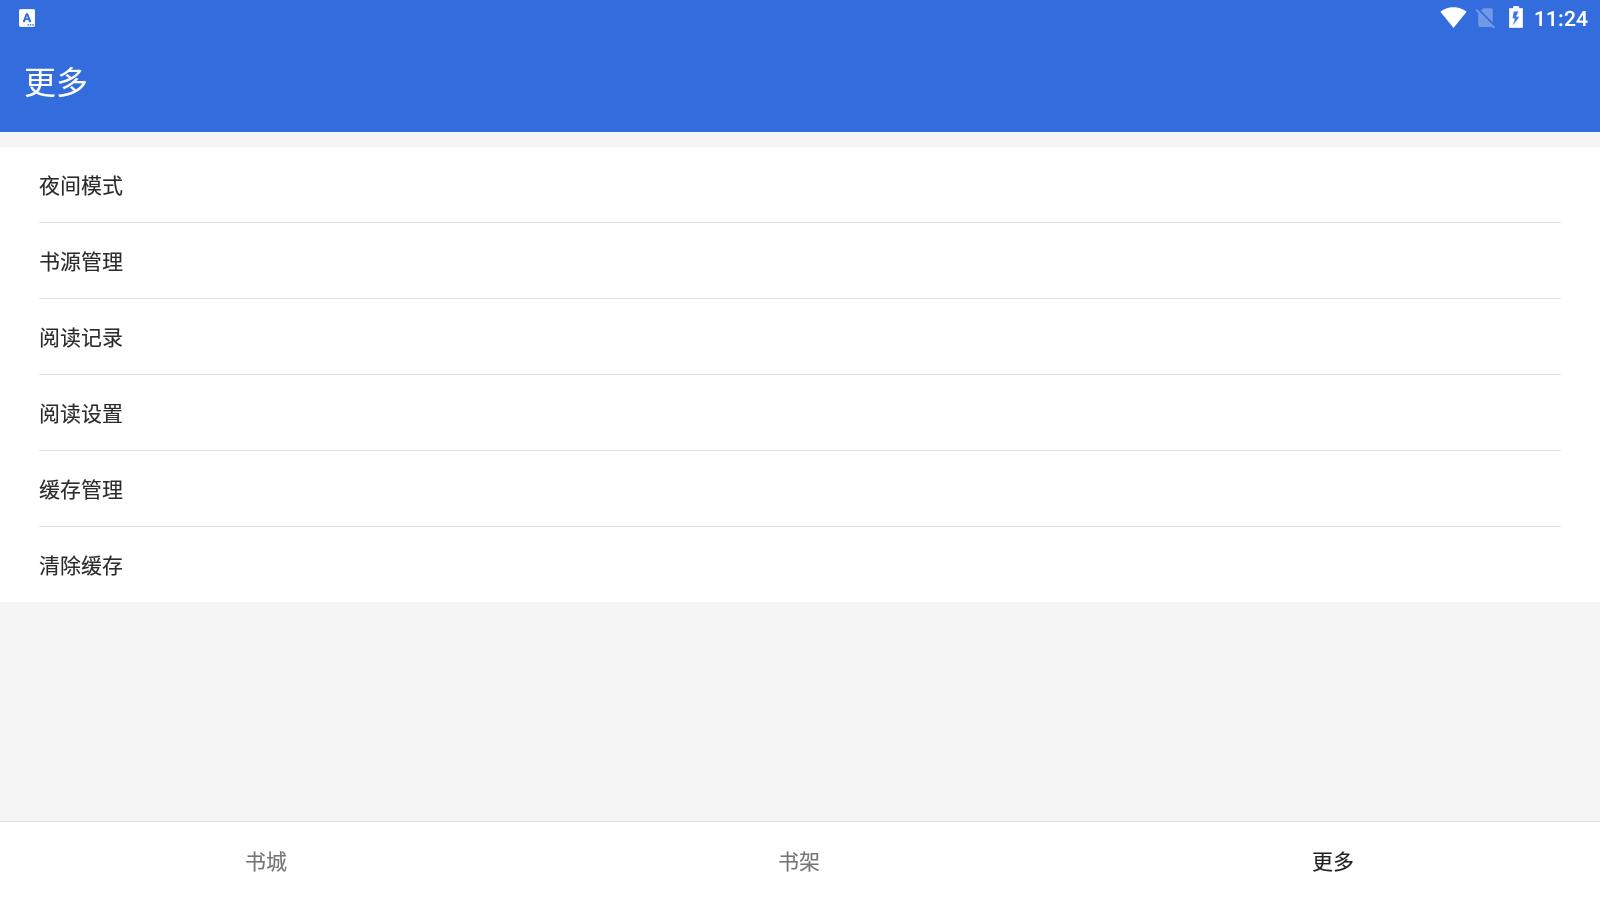Switch to the 书城 tab

pyautogui.click(x=266, y=861)
